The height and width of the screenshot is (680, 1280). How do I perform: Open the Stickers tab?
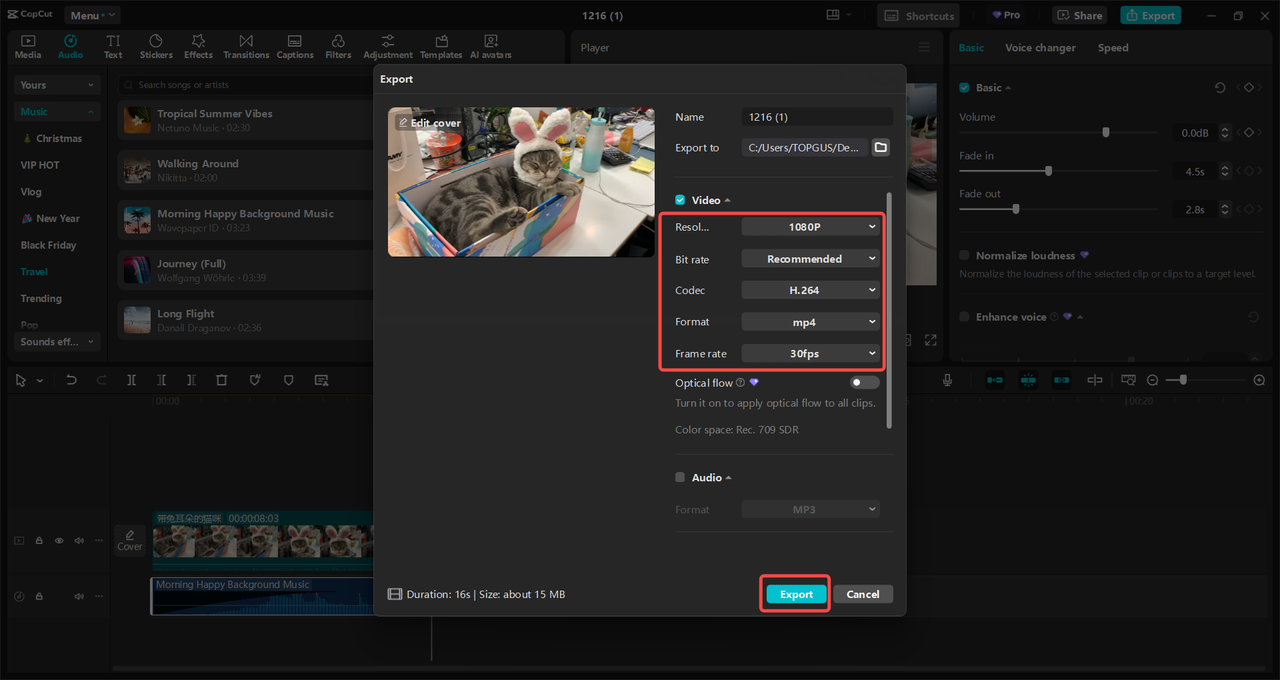156,46
